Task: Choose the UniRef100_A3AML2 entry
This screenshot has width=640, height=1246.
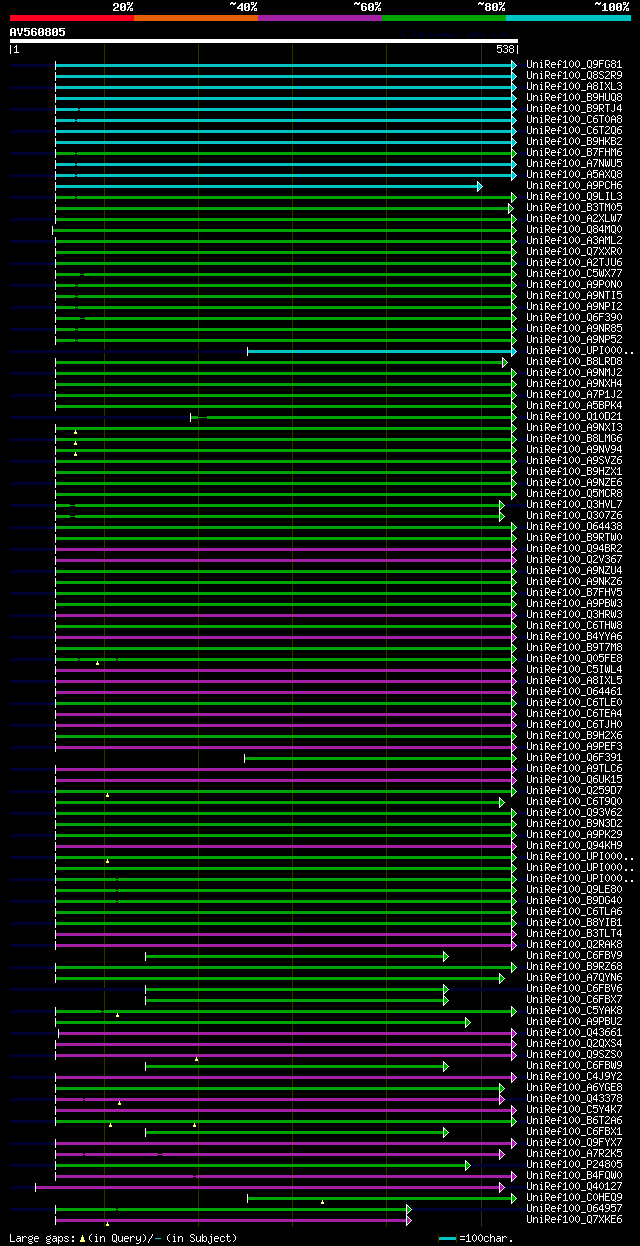Action: (574, 241)
